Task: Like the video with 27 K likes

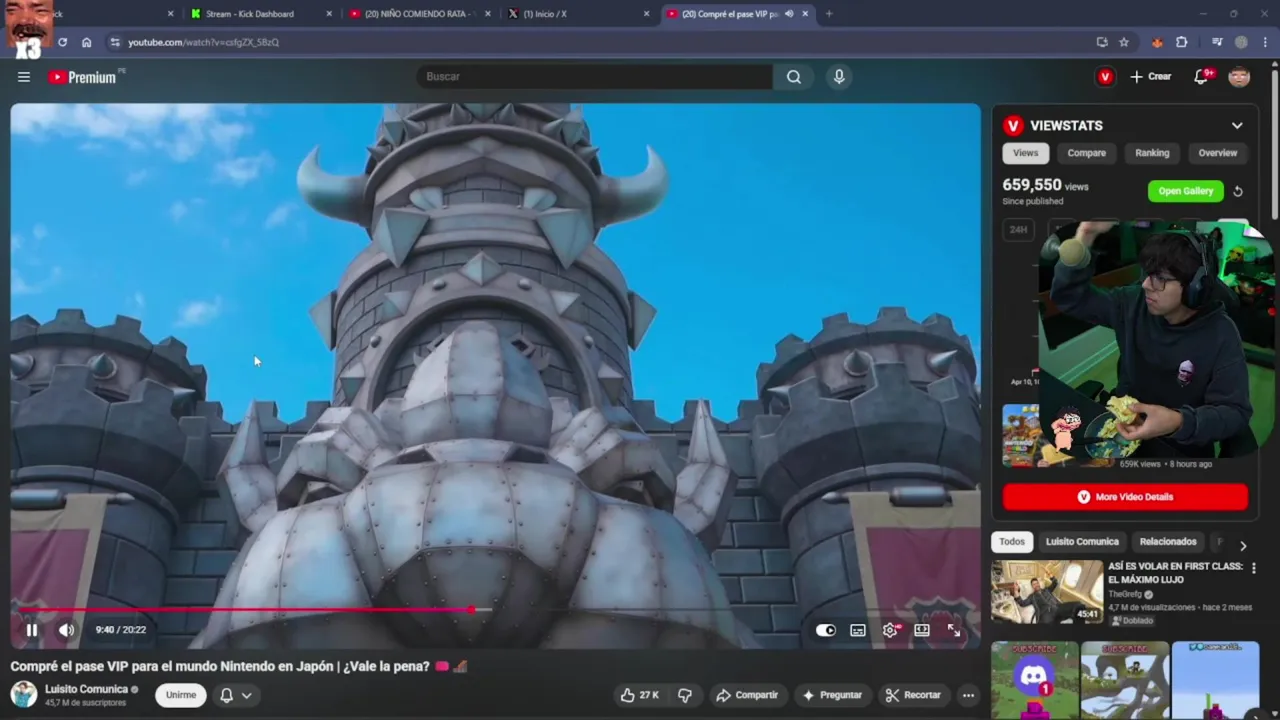Action: [639, 695]
